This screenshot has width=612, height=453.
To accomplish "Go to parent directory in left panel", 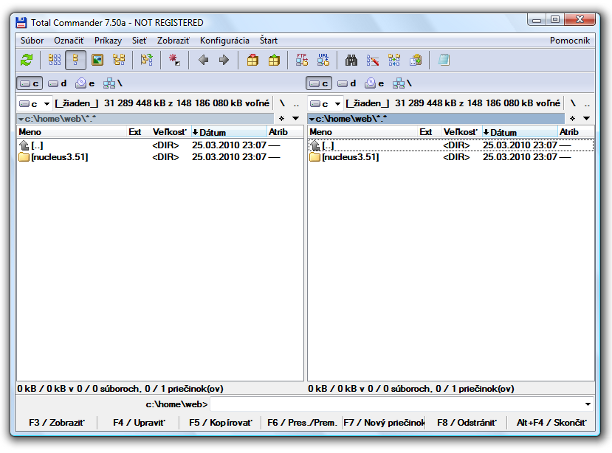I will (296, 104).
